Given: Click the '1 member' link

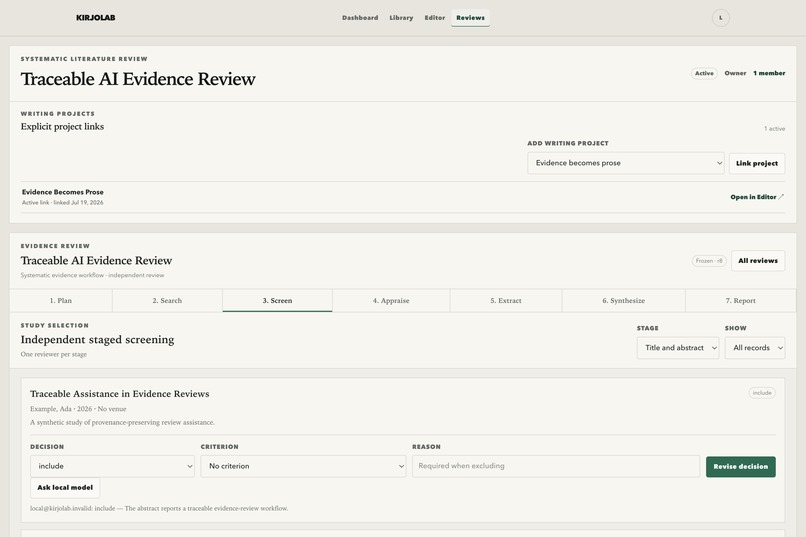Looking at the screenshot, I should [x=769, y=73].
